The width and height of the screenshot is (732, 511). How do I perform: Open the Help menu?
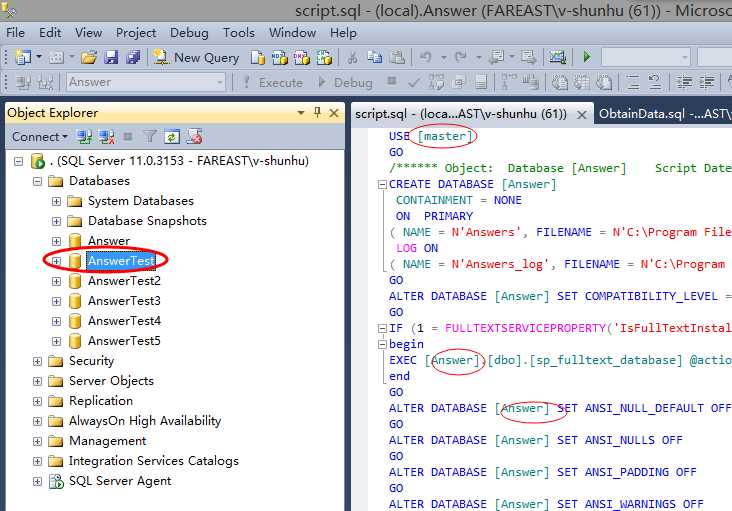(x=343, y=33)
